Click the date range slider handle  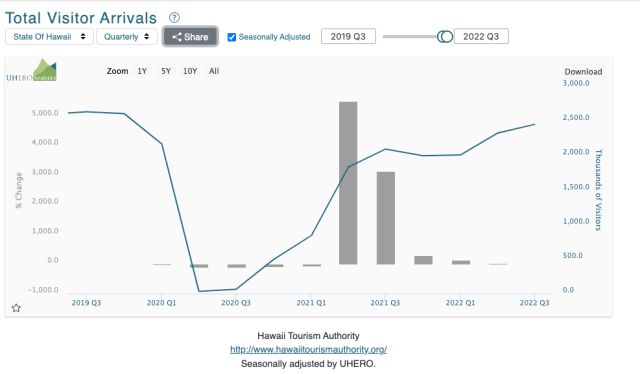(x=445, y=37)
